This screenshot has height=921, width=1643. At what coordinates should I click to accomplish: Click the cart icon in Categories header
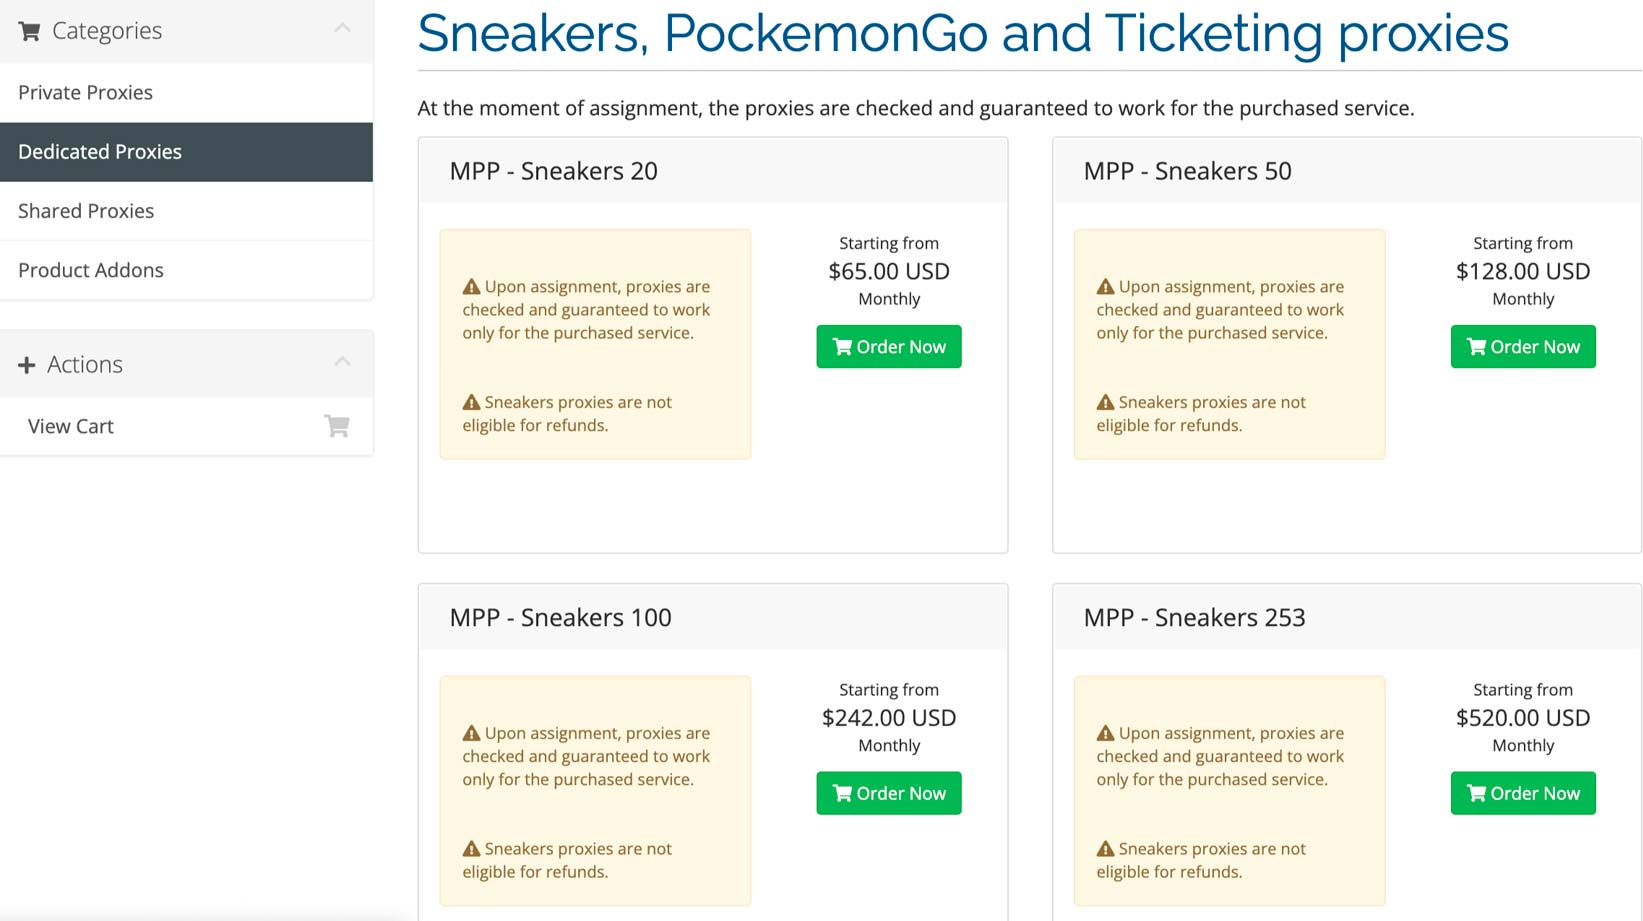pos(30,32)
